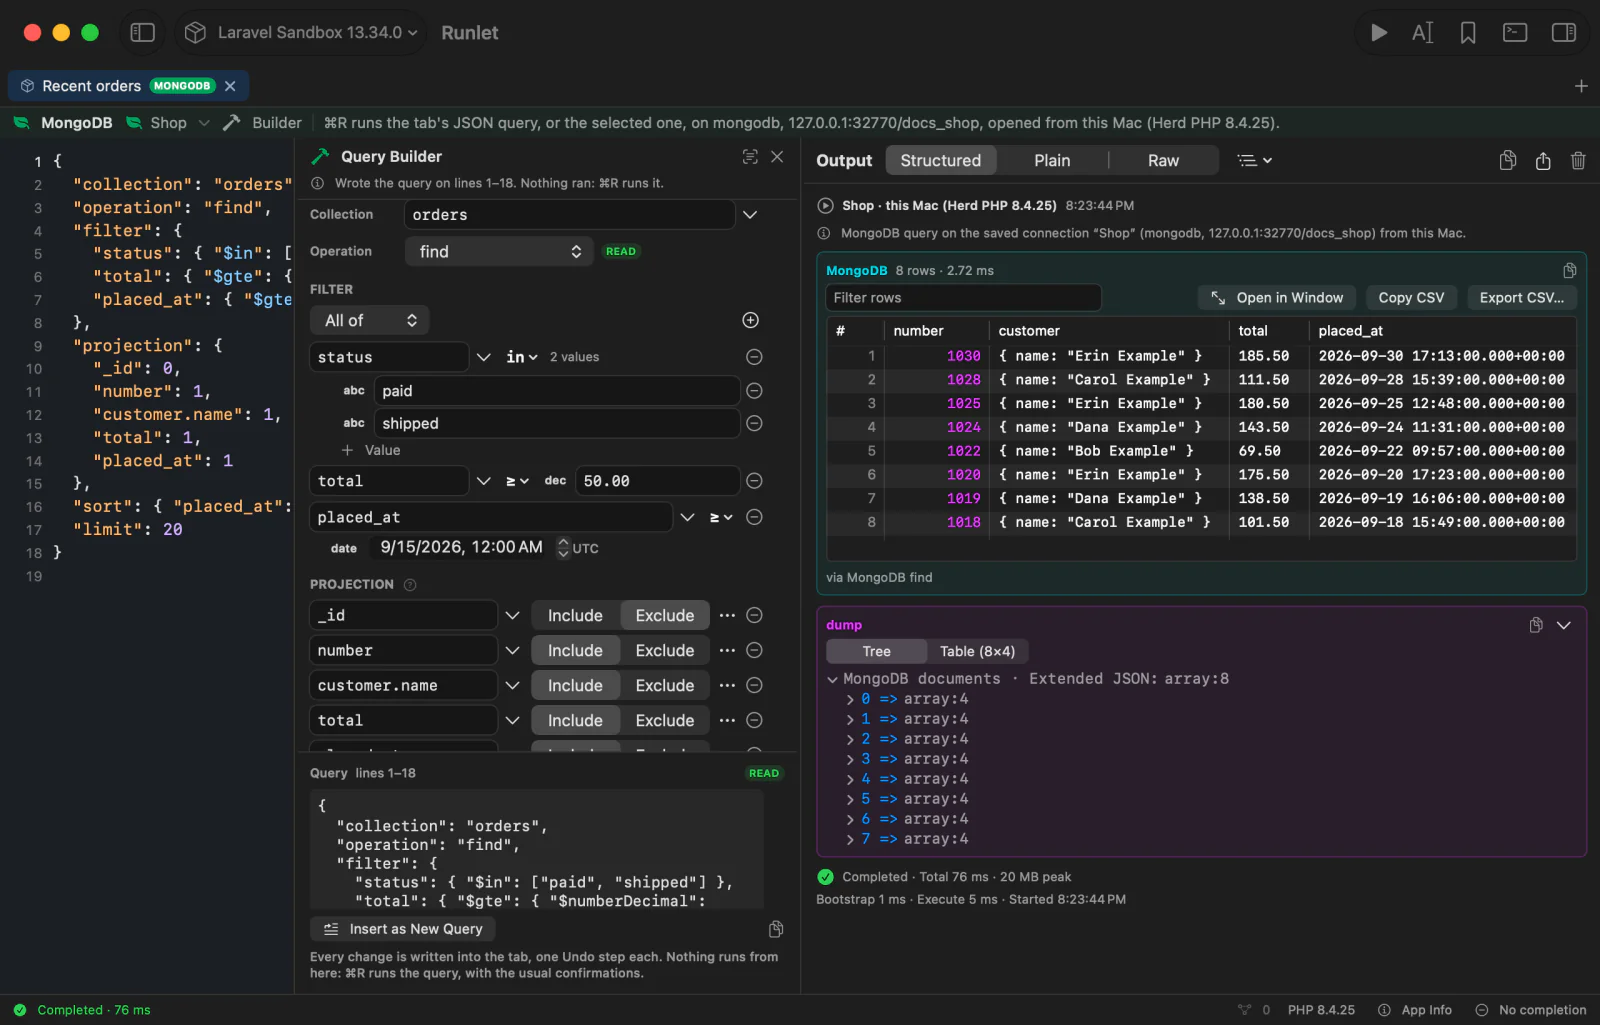Select the Recent orders tab

coord(128,86)
